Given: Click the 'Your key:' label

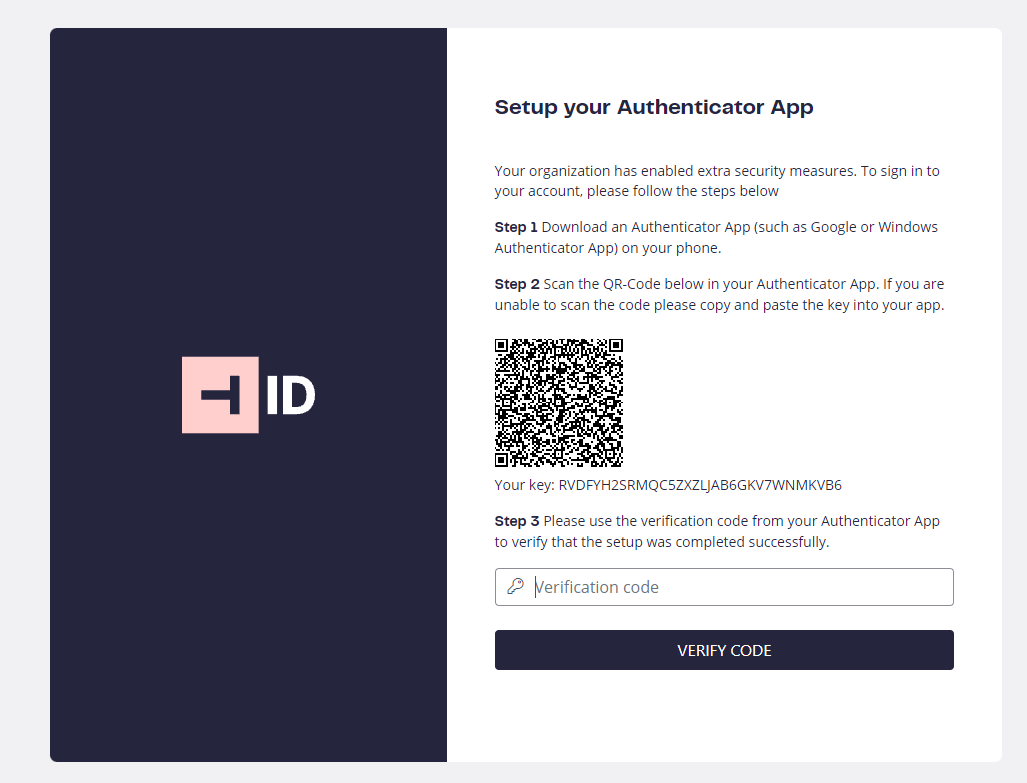Looking at the screenshot, I should pyautogui.click(x=525, y=486).
